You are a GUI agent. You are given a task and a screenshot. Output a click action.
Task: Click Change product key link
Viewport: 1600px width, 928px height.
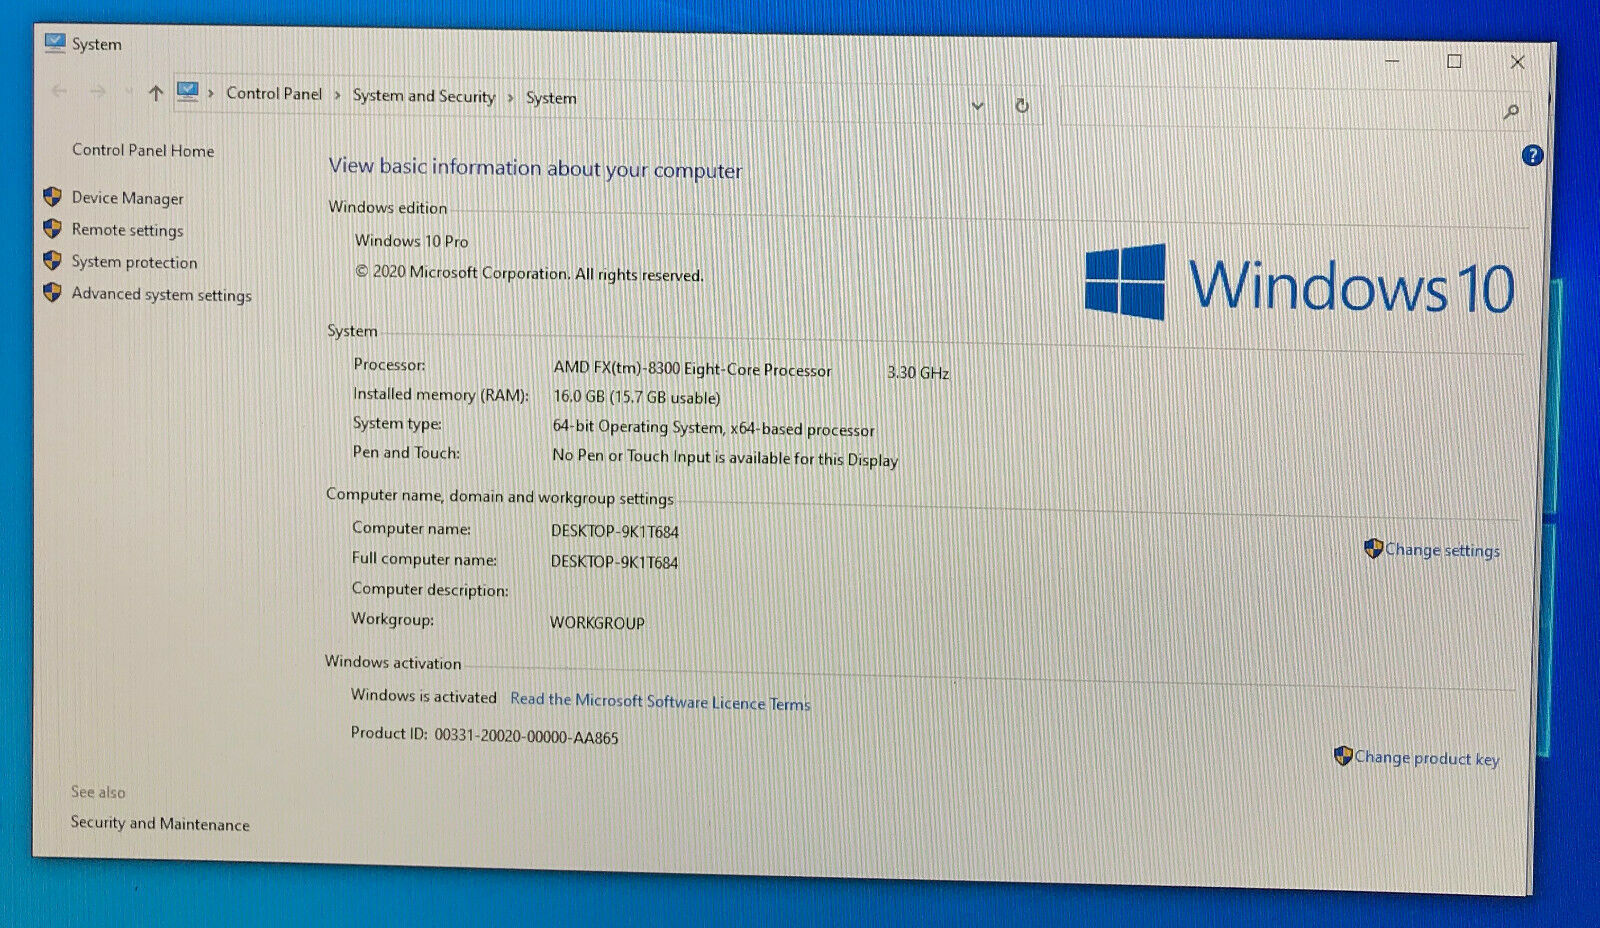coord(1427,758)
